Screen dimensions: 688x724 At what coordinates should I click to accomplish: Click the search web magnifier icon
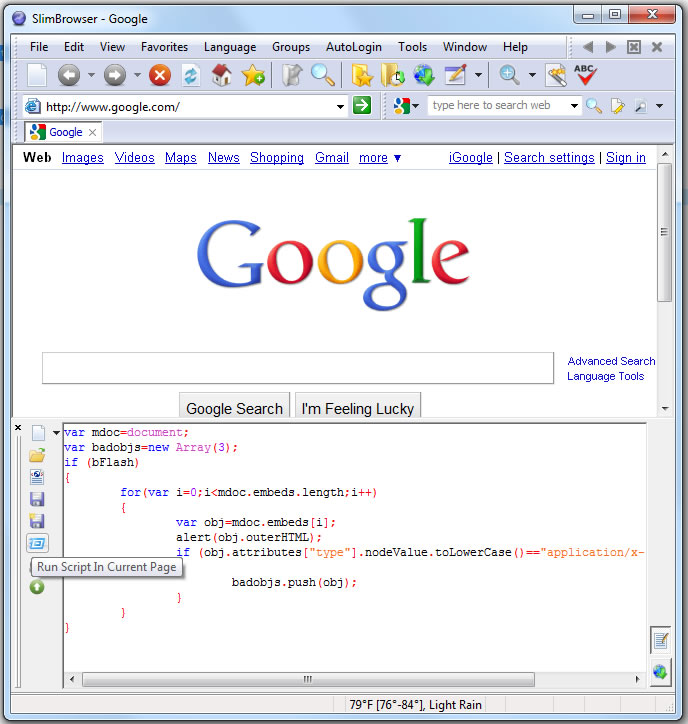click(593, 106)
